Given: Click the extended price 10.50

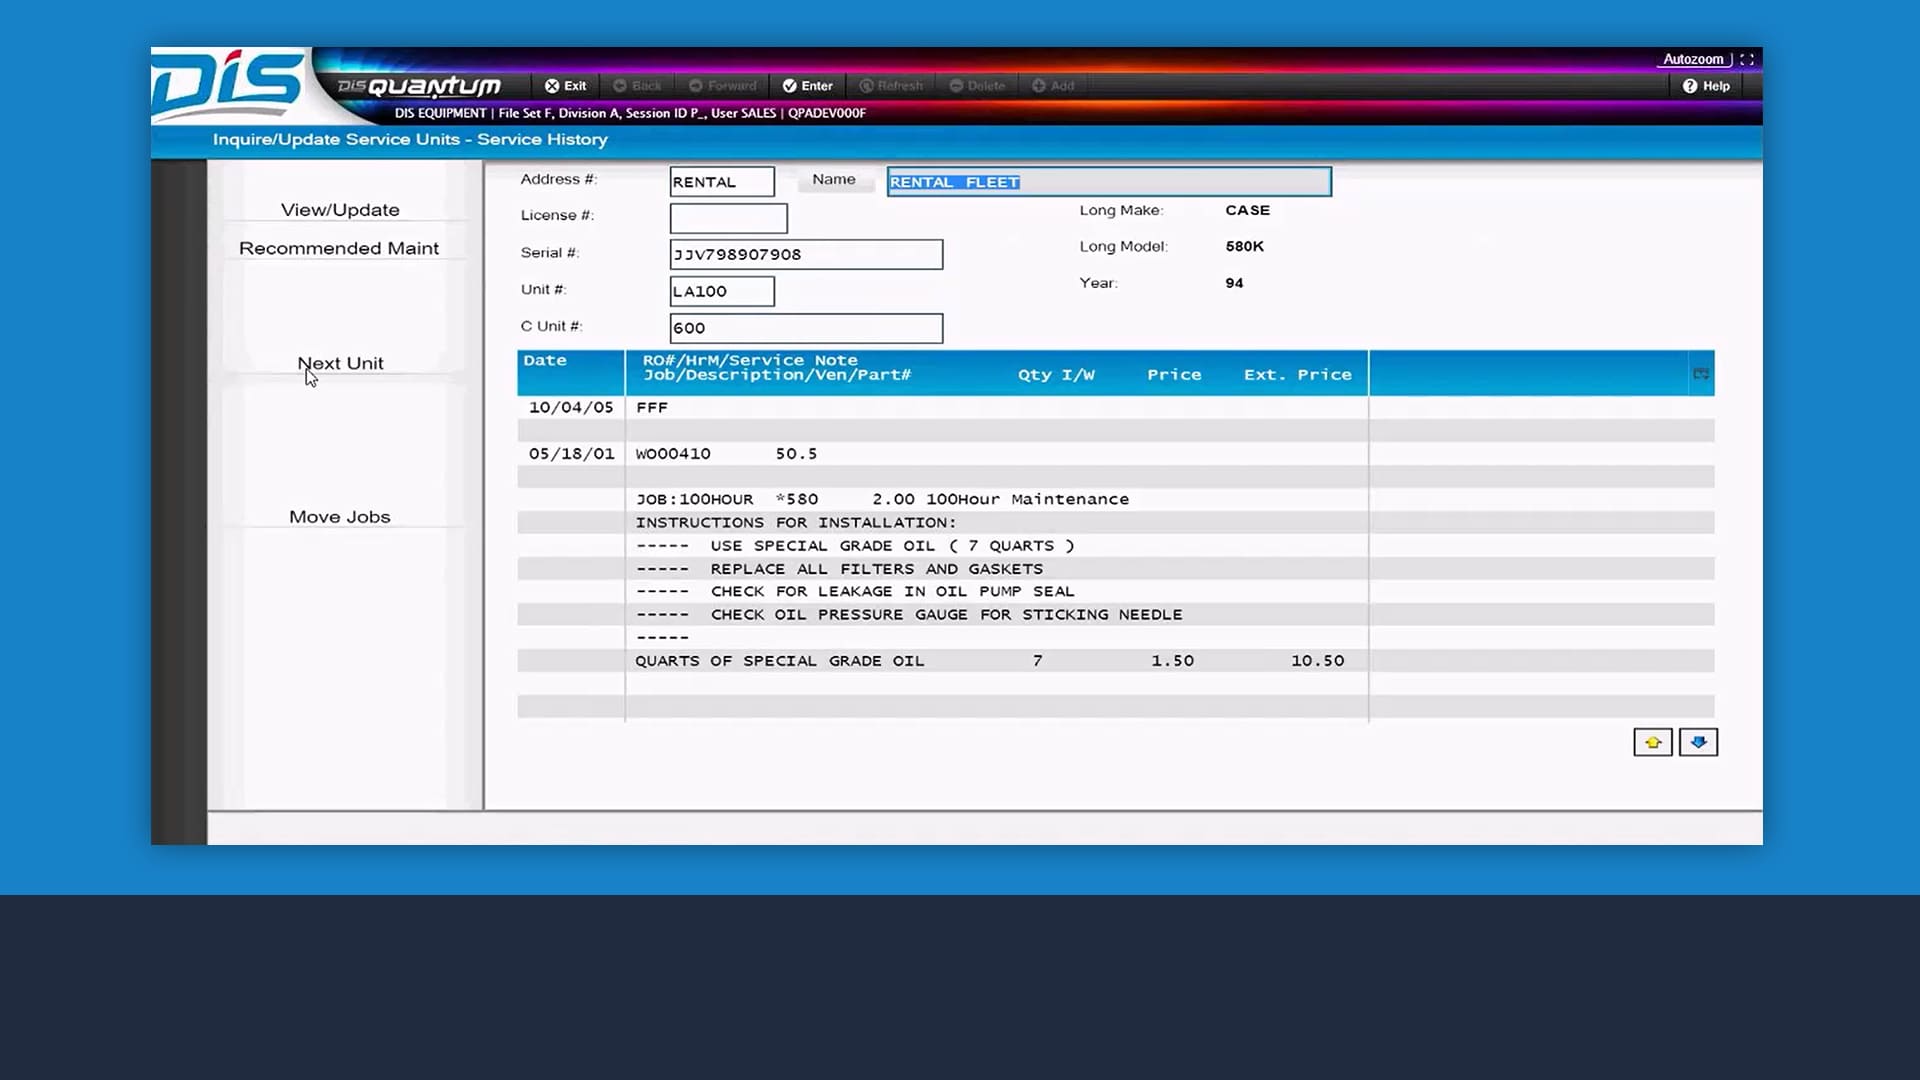Looking at the screenshot, I should (x=1317, y=660).
